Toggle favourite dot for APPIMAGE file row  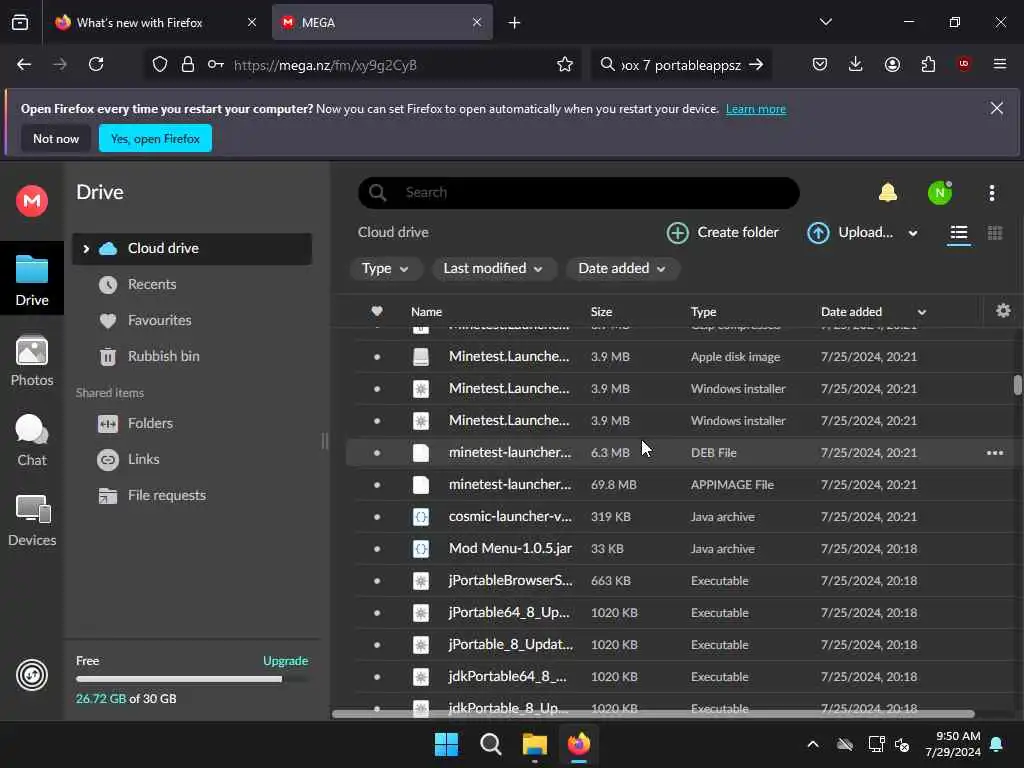(x=377, y=485)
